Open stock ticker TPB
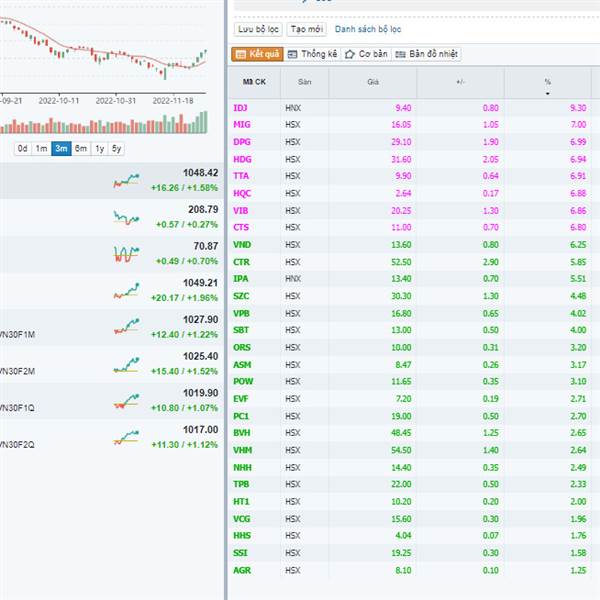 241,484
